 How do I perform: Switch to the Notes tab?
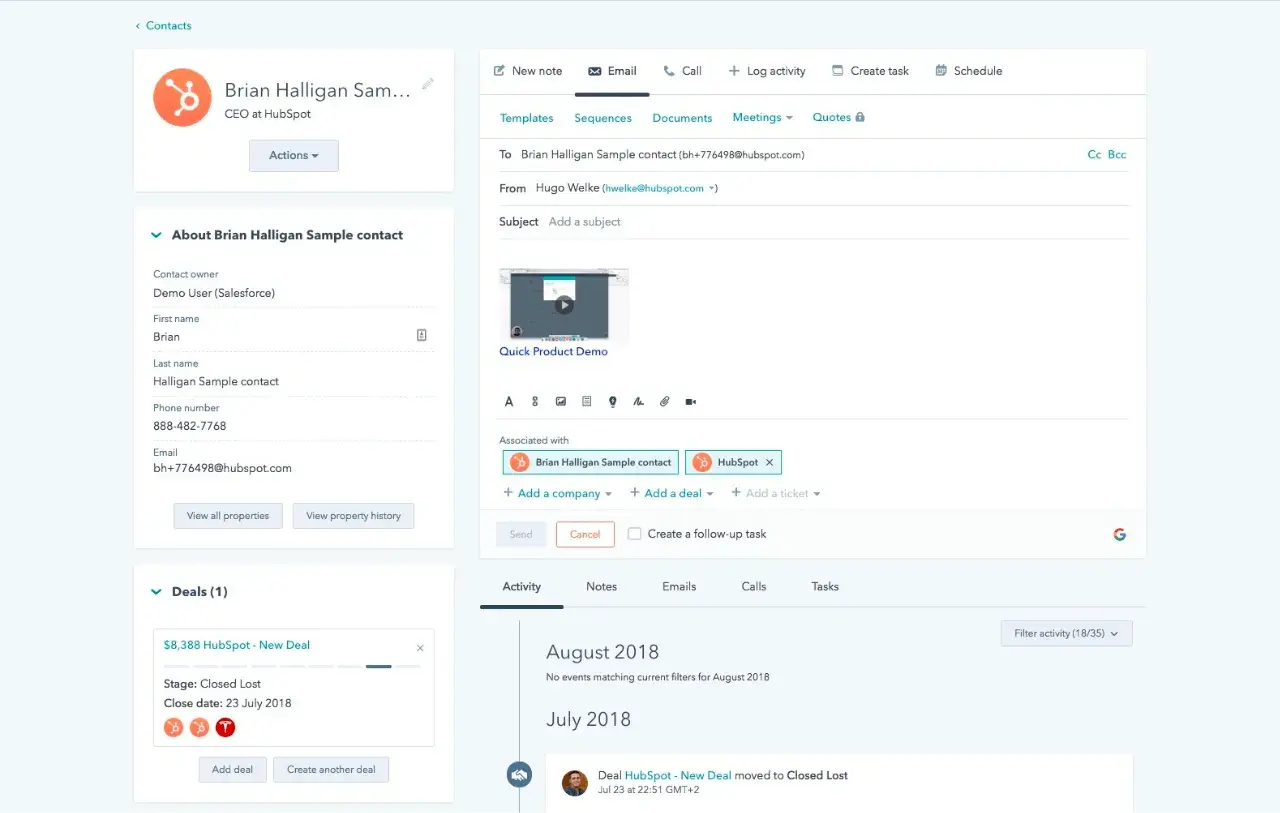[601, 587]
